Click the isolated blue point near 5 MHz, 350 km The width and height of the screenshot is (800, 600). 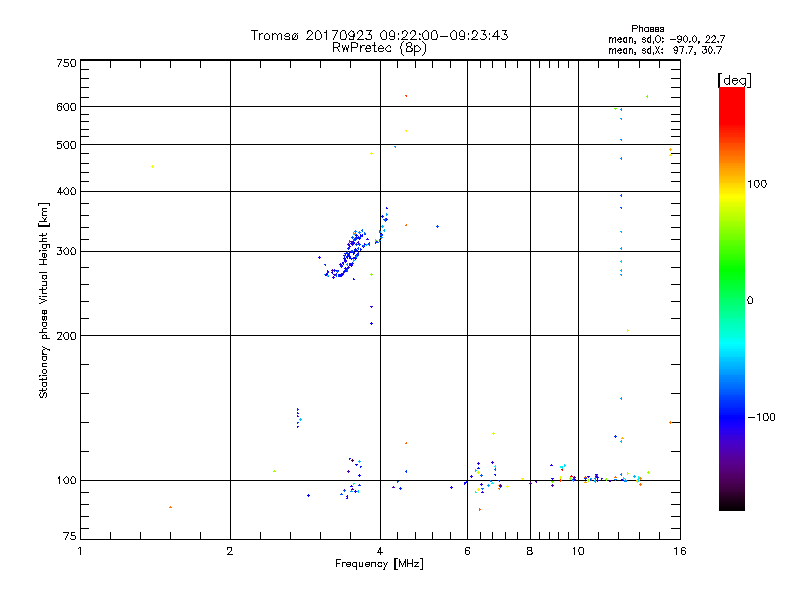point(437,226)
